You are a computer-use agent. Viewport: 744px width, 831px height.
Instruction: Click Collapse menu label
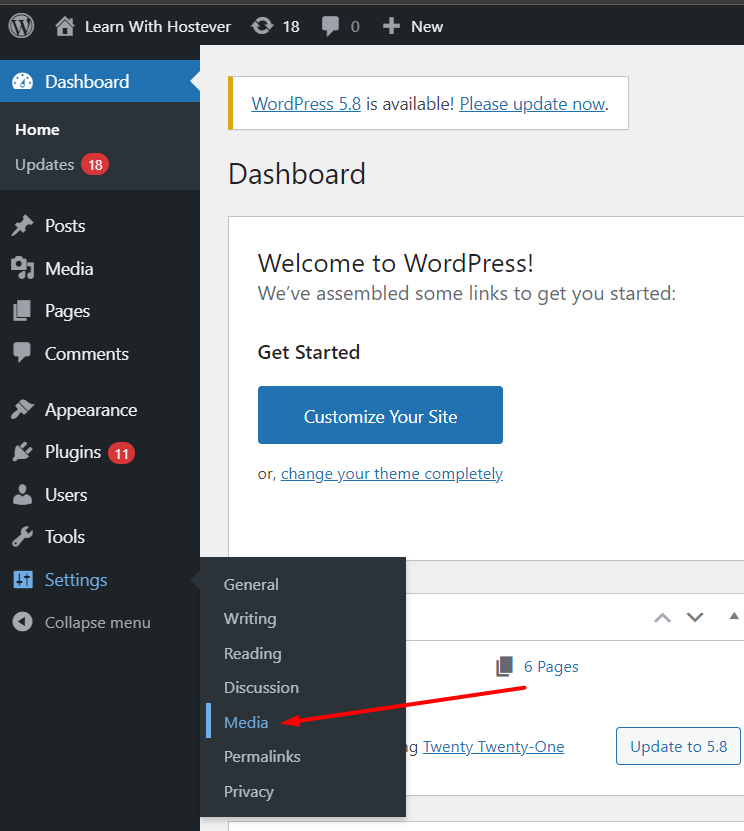98,623
